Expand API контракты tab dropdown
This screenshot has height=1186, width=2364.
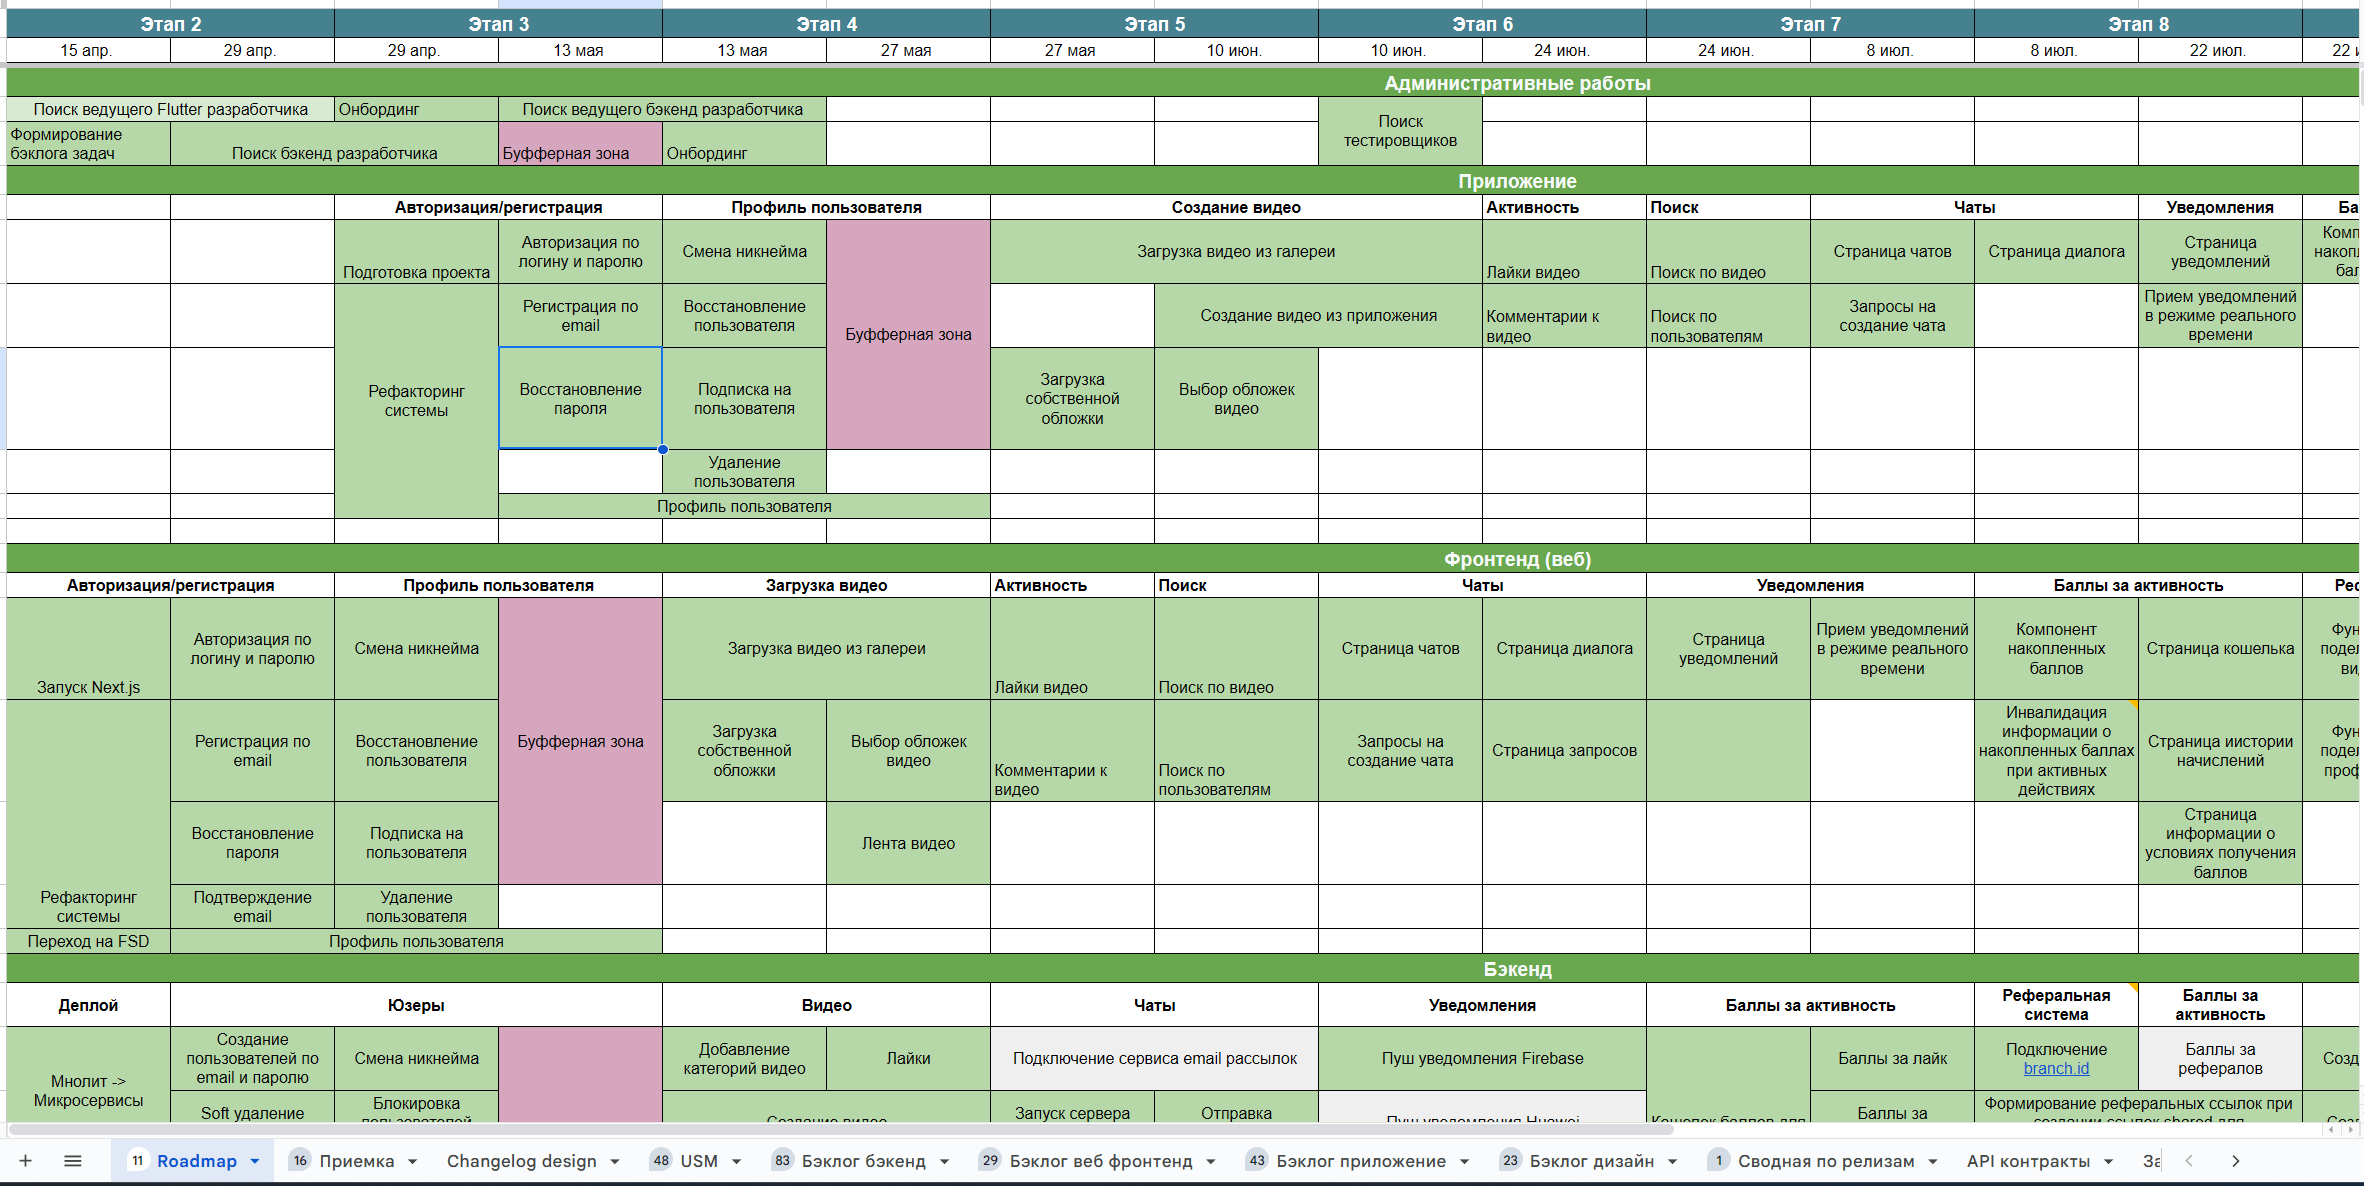(2109, 1162)
